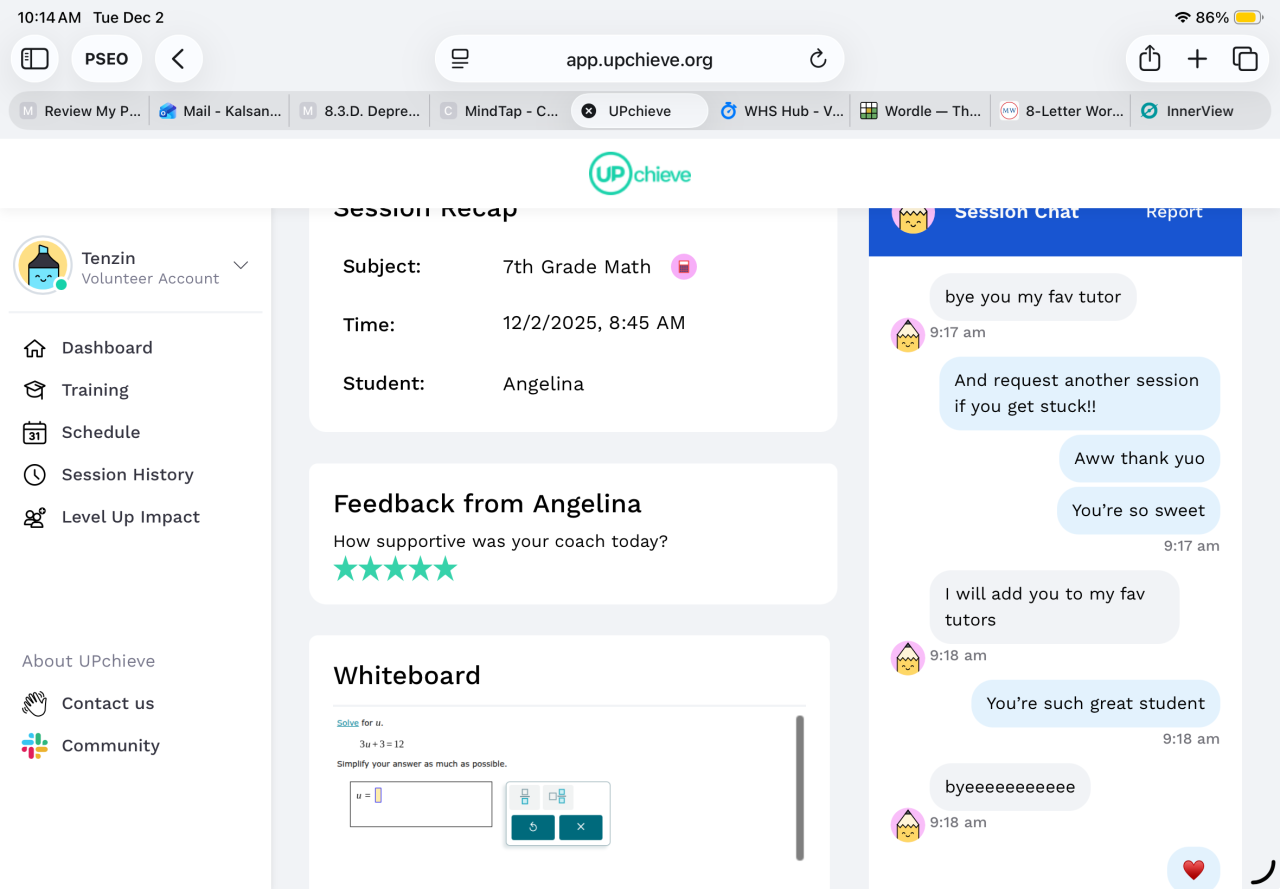Click the u = answer input box

click(x=421, y=804)
